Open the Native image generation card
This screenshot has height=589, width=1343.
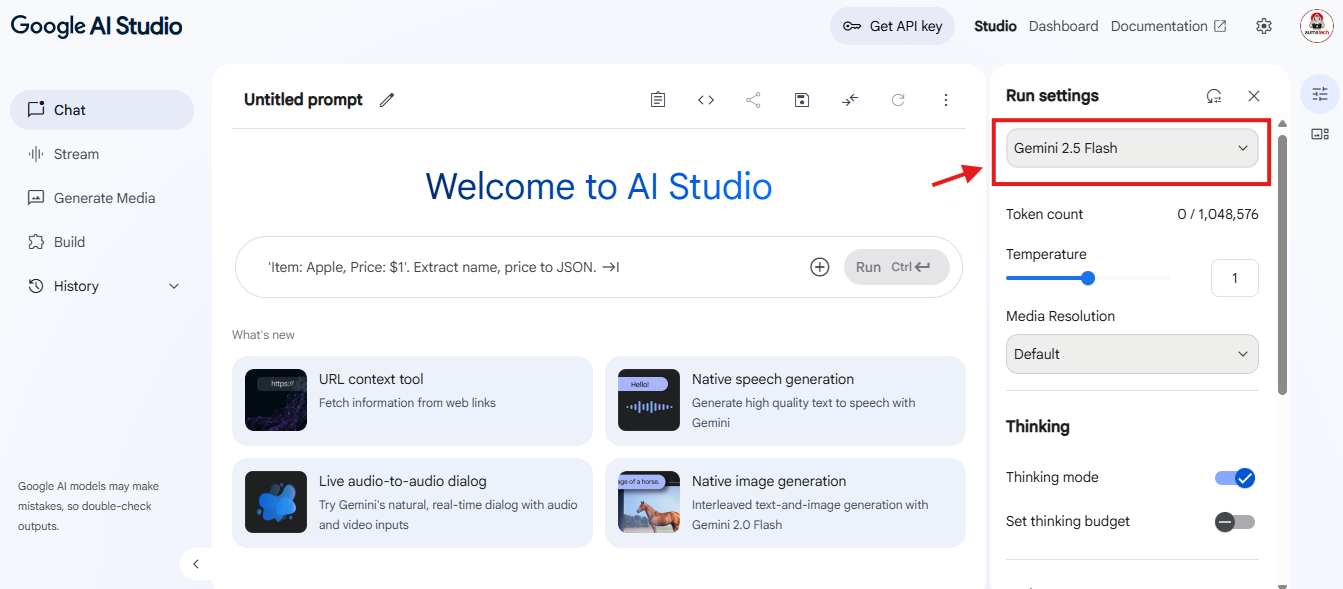[x=785, y=502]
